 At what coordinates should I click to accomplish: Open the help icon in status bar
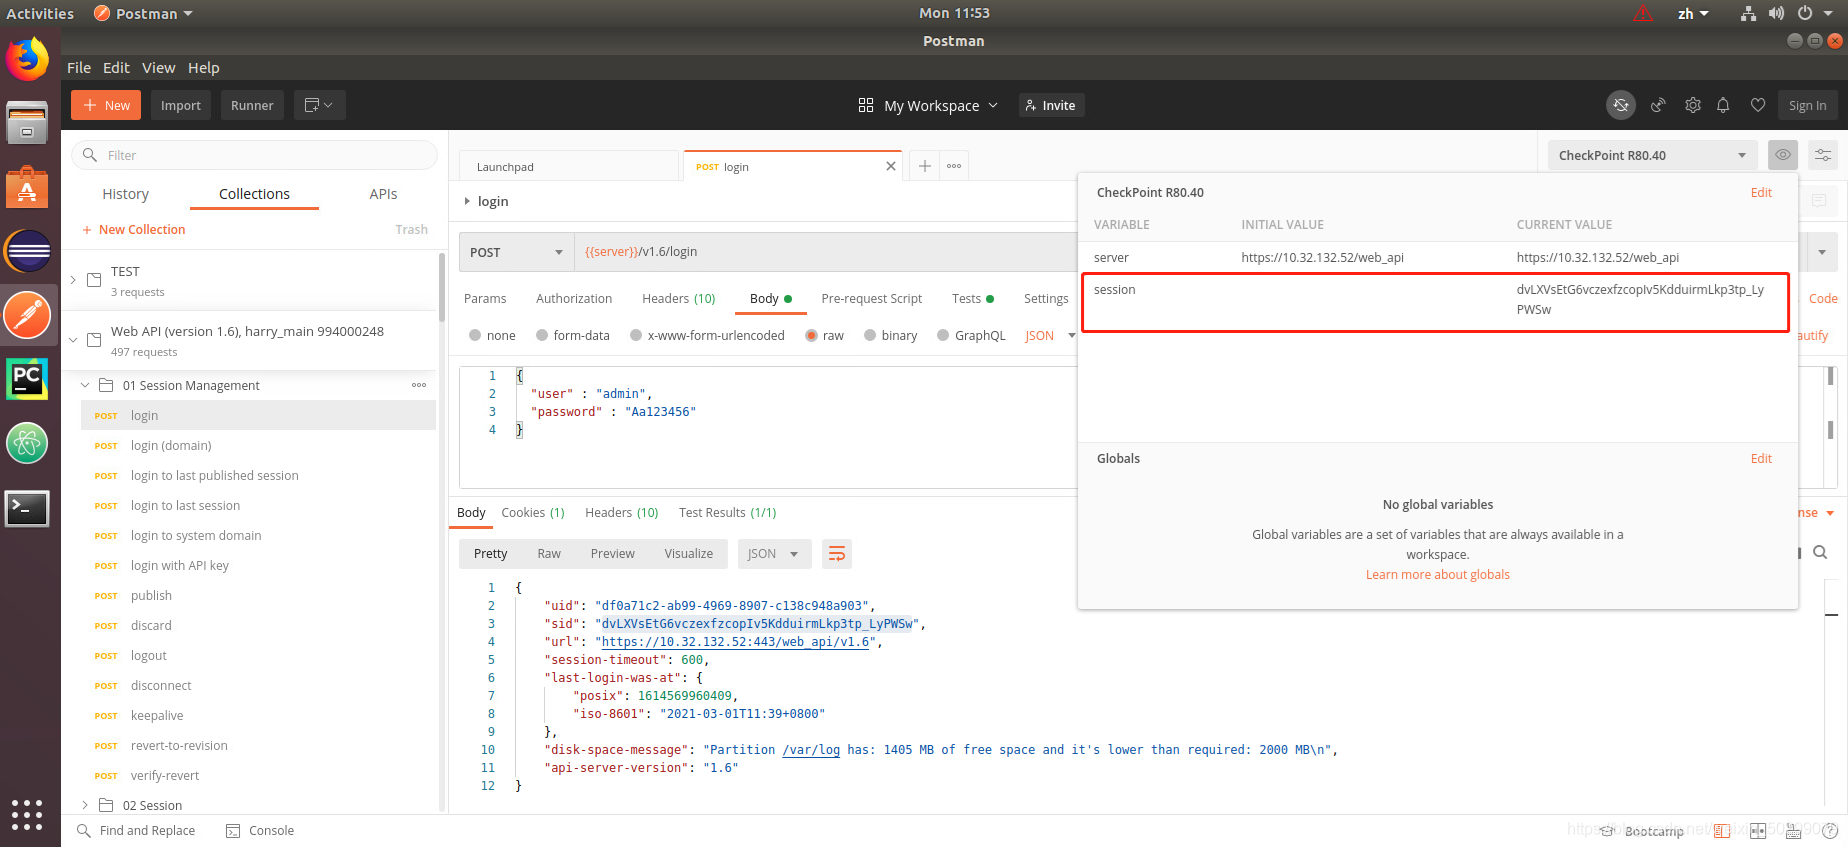1830,831
